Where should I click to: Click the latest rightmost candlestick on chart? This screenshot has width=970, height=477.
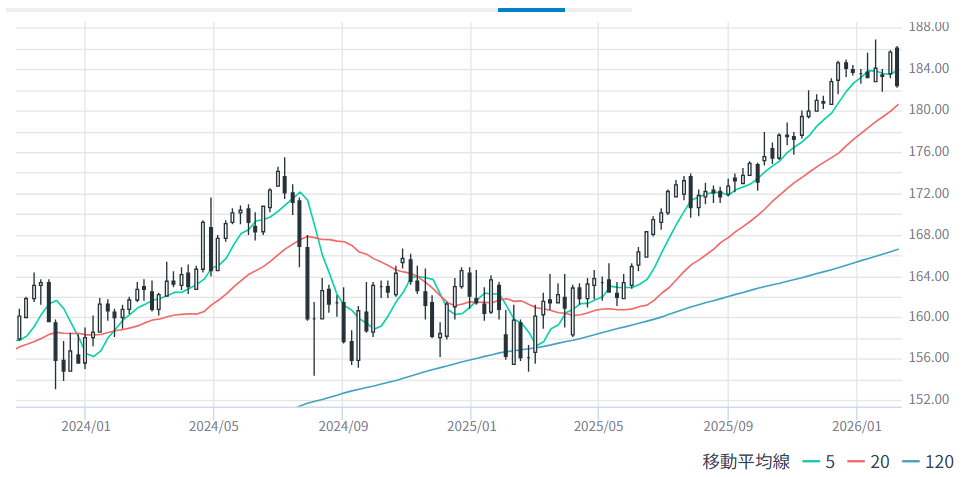[x=897, y=67]
